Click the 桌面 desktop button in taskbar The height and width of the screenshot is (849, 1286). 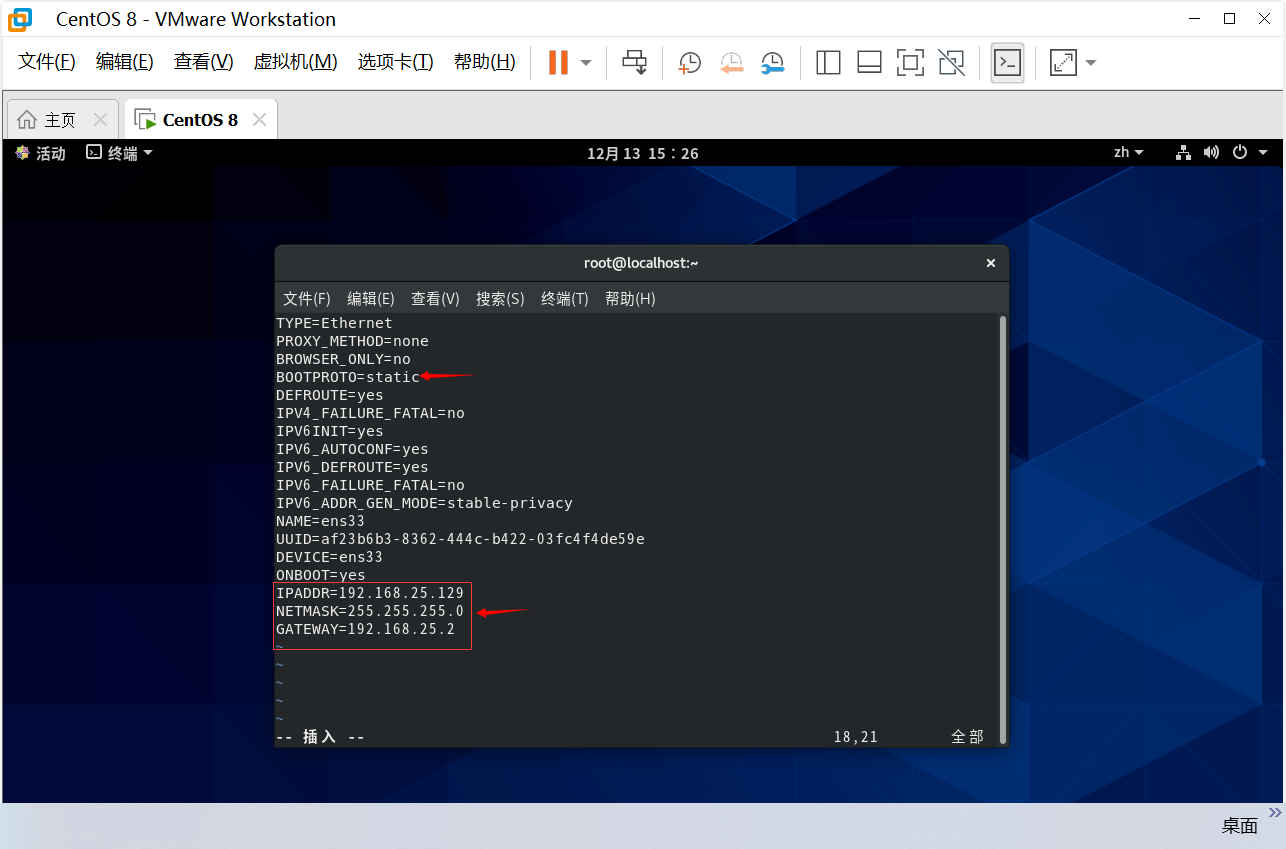tap(1239, 826)
